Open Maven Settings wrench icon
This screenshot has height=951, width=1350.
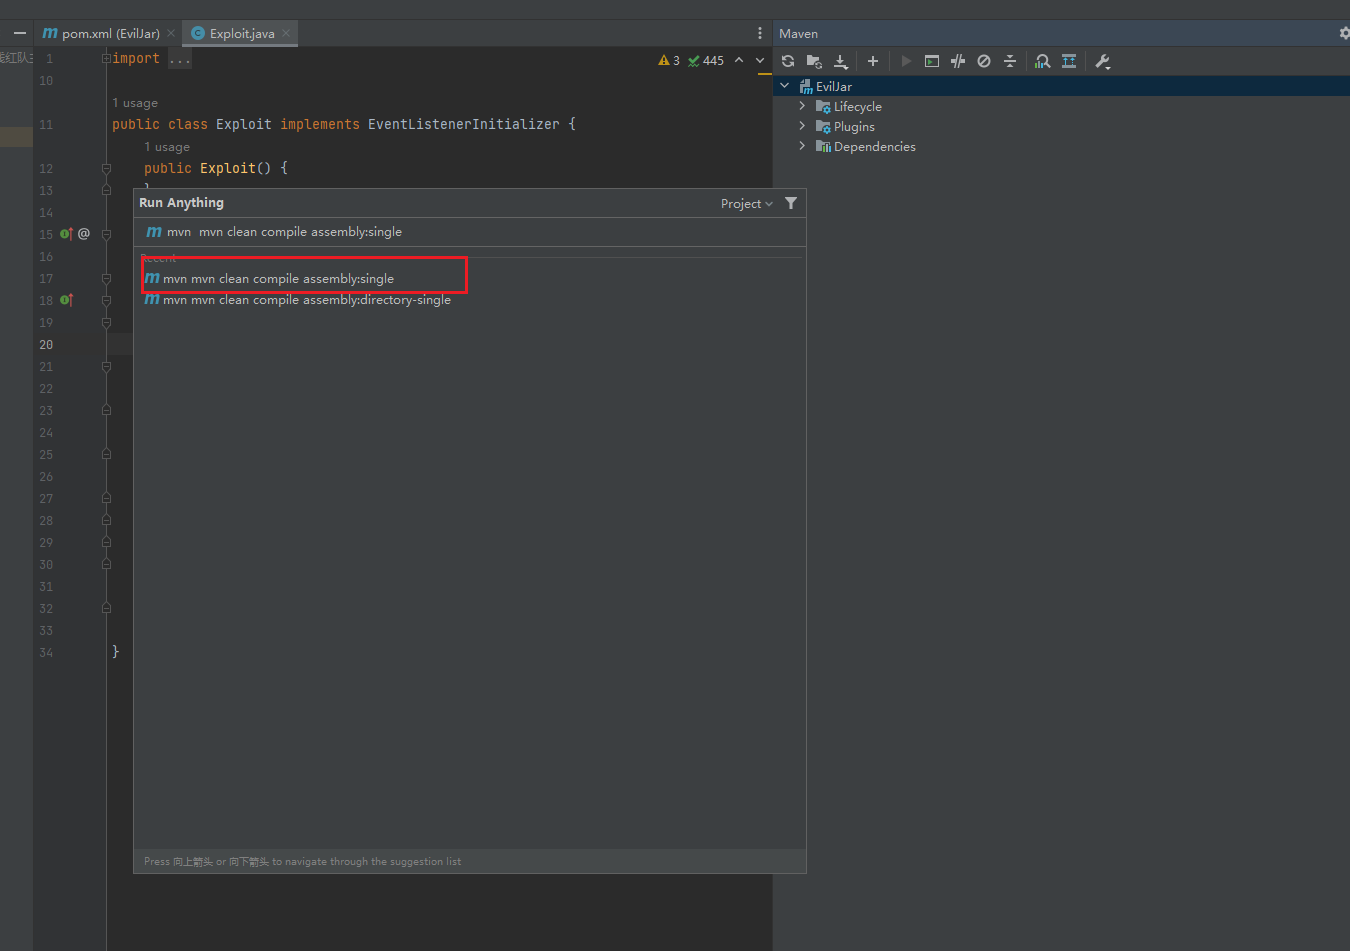coord(1103,61)
